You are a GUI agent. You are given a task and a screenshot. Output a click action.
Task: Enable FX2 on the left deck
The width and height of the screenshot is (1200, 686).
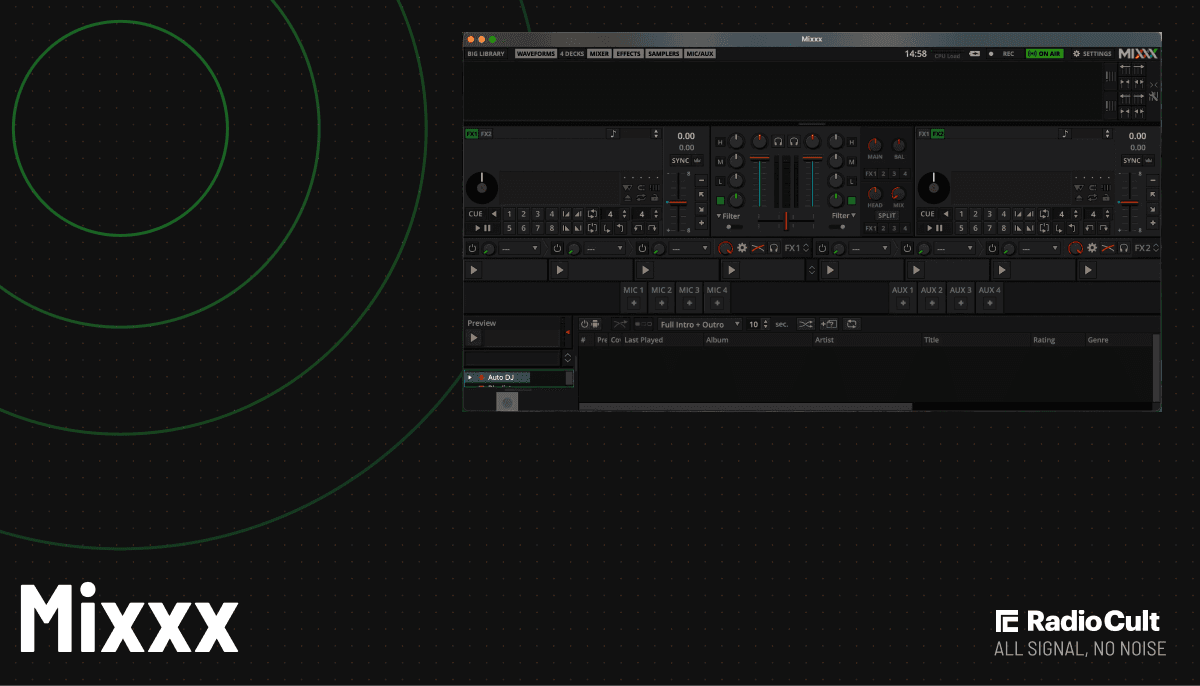(486, 133)
